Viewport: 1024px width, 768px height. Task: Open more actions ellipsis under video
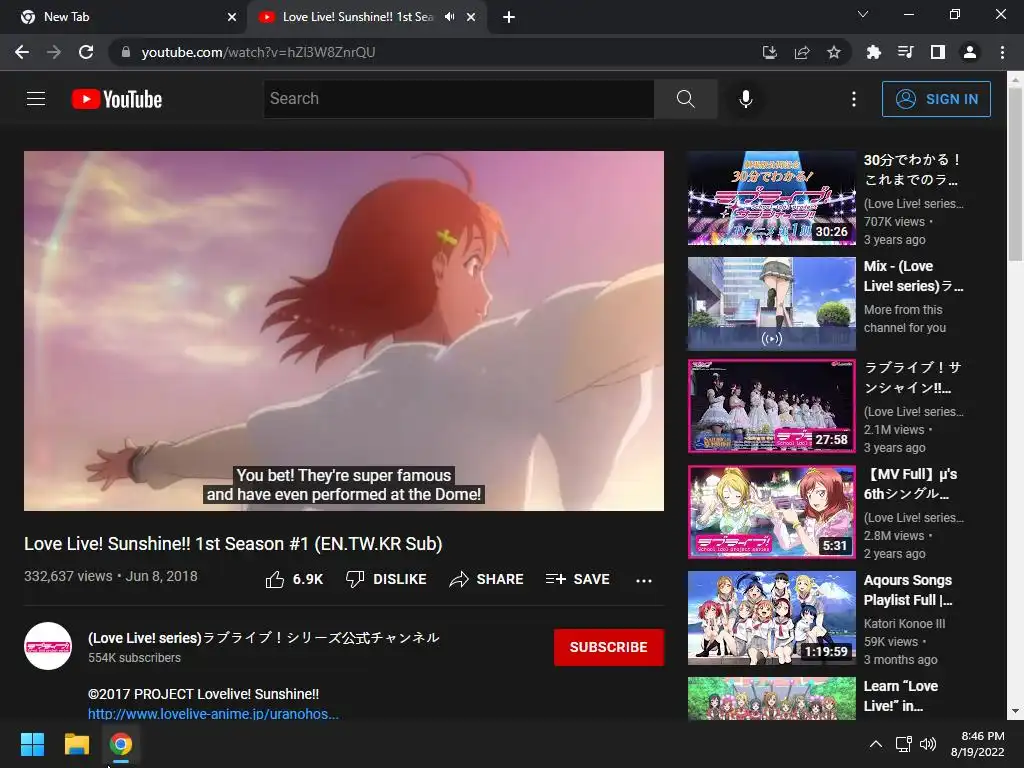644,580
